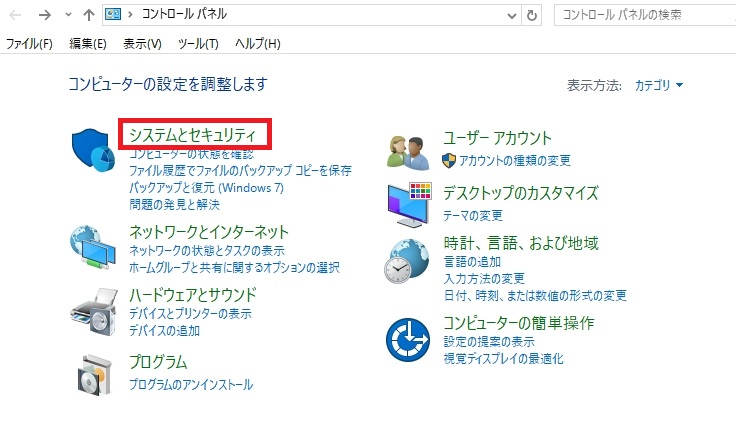
Task: Click the Control Panel icon in address bar
Action: [x=113, y=15]
